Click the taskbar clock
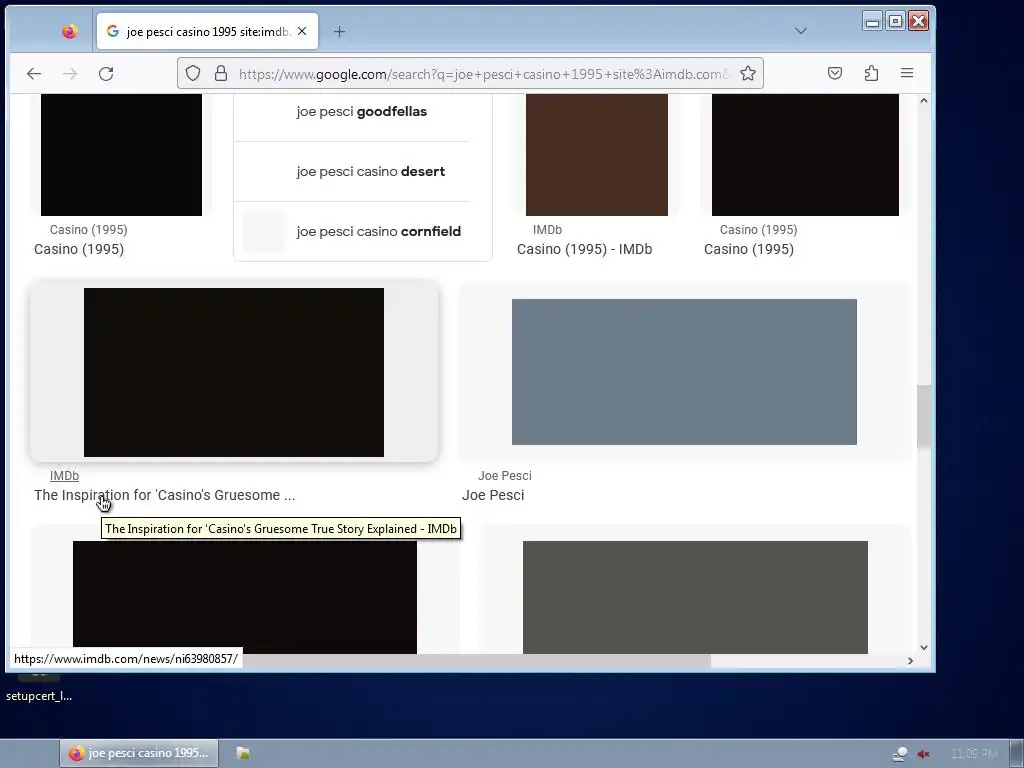The width and height of the screenshot is (1024, 768). 974,754
